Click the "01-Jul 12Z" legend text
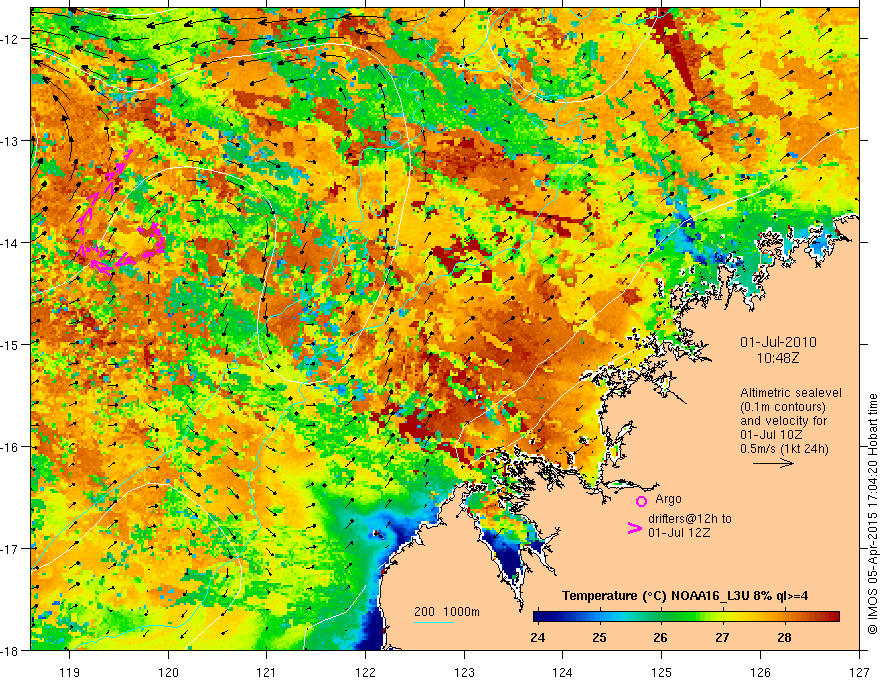The width and height of the screenshot is (880, 680). pyautogui.click(x=679, y=532)
